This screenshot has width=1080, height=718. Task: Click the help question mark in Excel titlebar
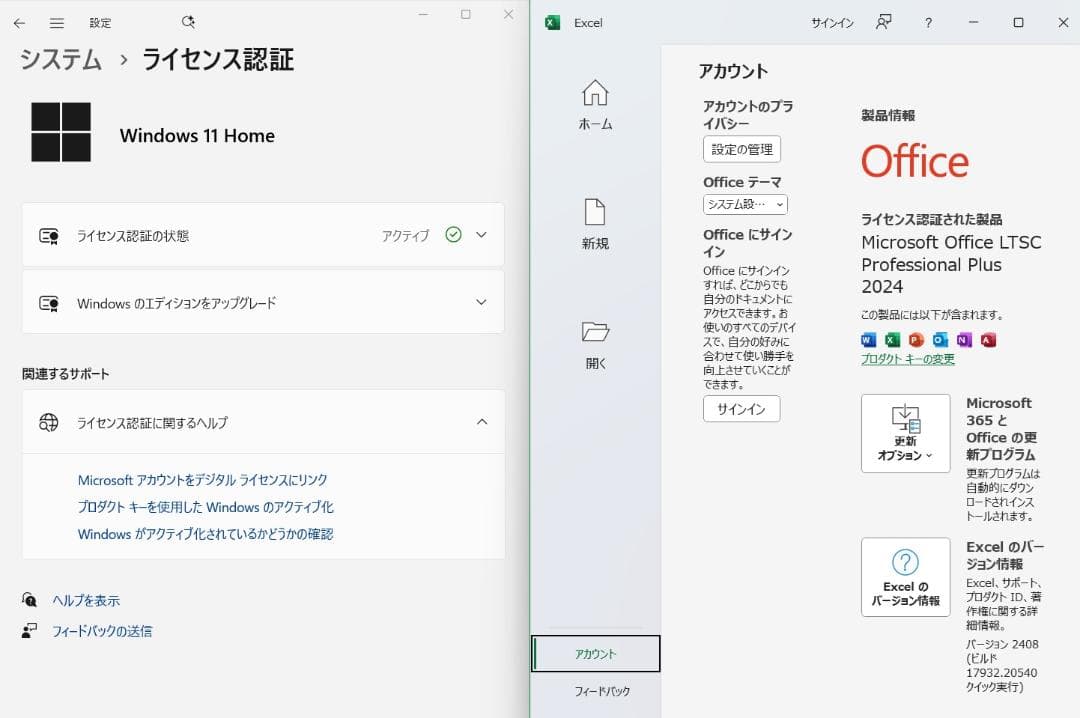tap(929, 22)
